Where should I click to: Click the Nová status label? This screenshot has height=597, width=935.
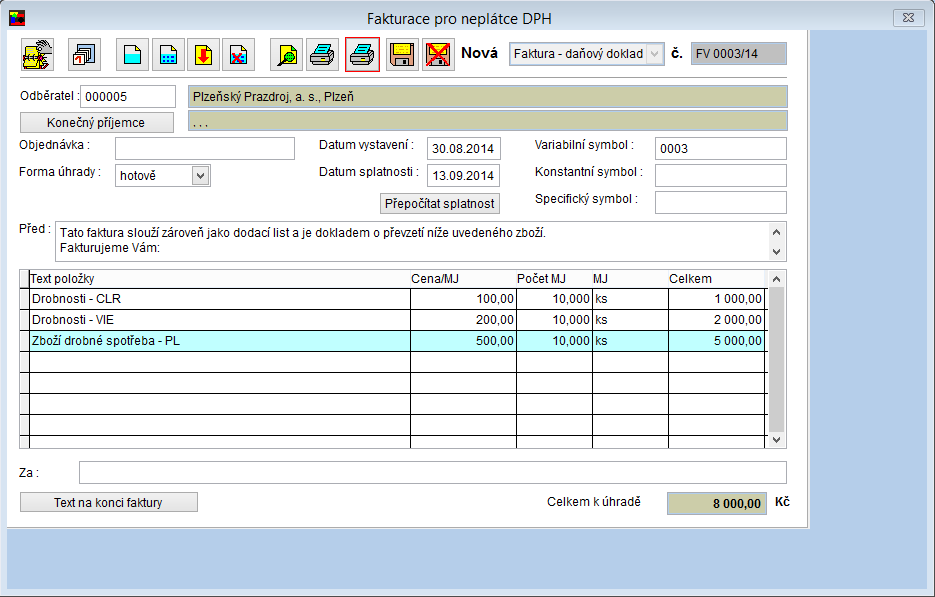pyautogui.click(x=479, y=53)
